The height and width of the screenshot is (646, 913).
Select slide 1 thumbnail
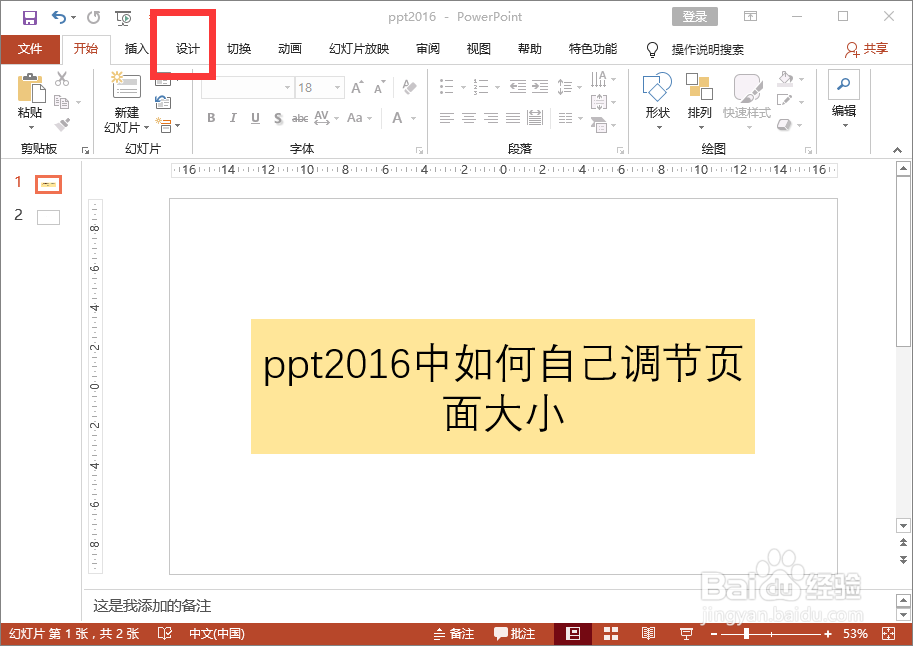pos(48,185)
